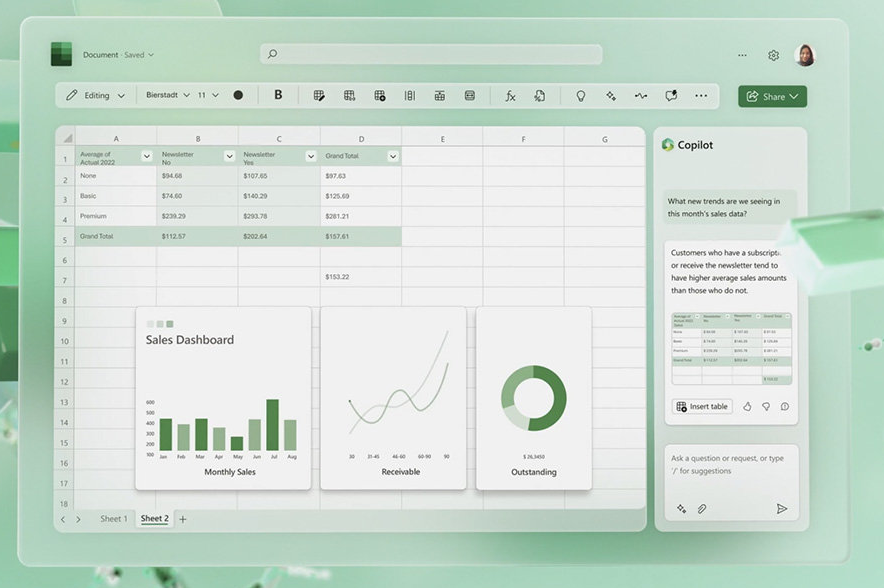Click cell containing $140.29
The image size is (884, 588).
pyautogui.click(x=279, y=196)
